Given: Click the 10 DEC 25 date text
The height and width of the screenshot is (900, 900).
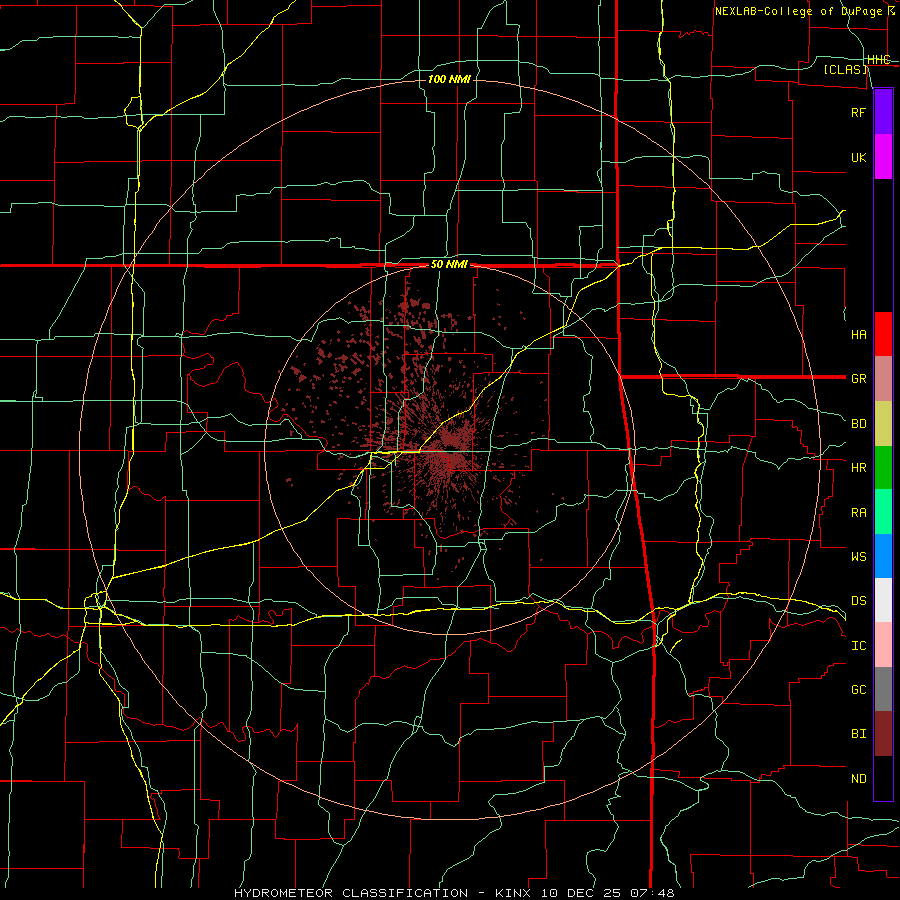Looking at the screenshot, I should [580, 893].
